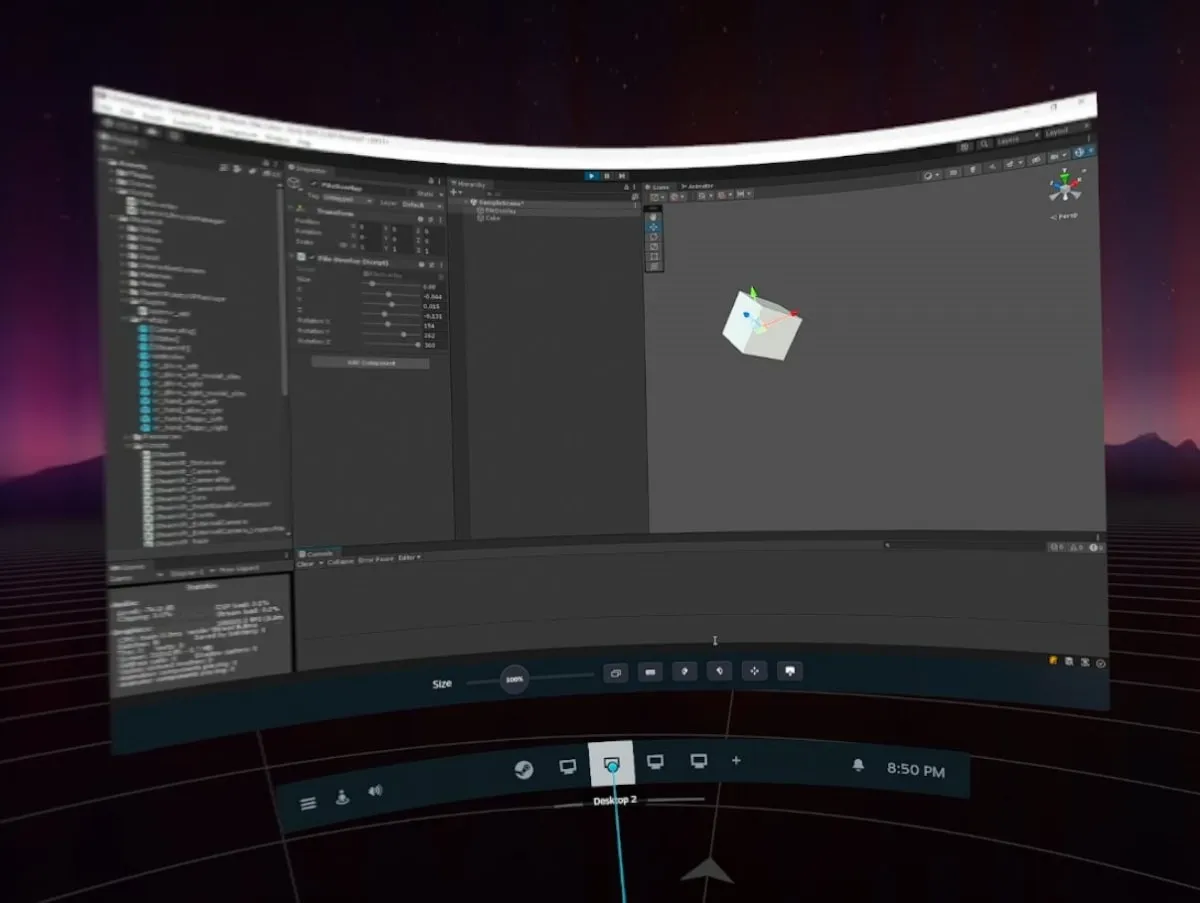The width and height of the screenshot is (1200, 903).
Task: Open the notifications bell icon
Action: (858, 766)
